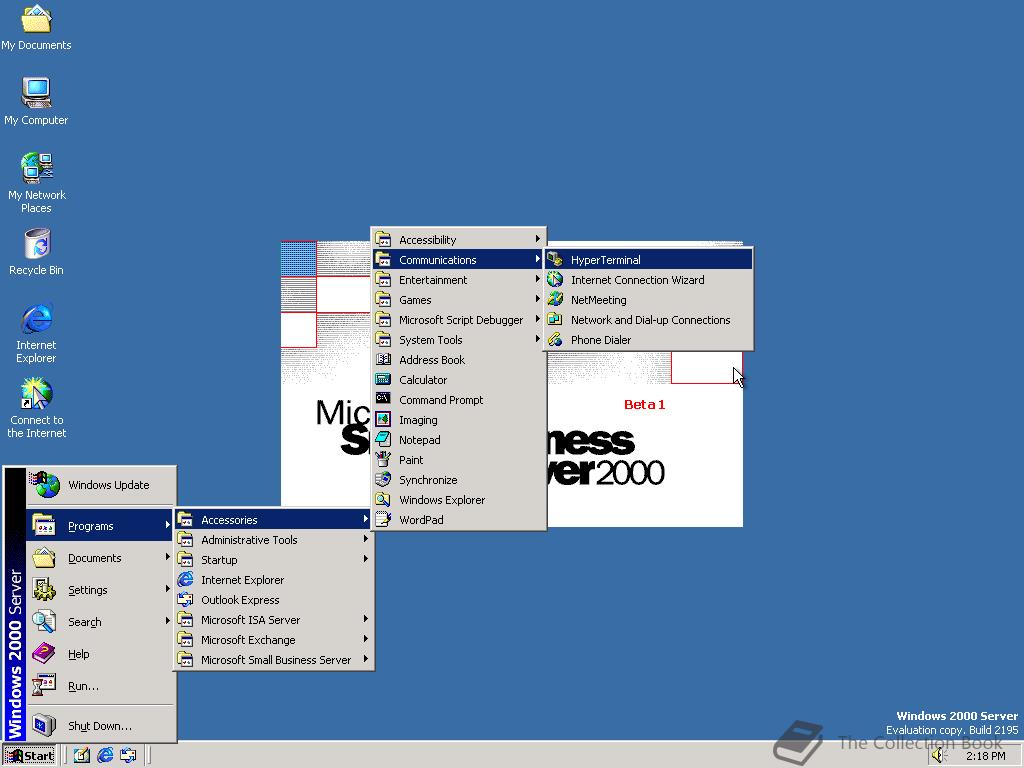Click the Start button
The width and height of the screenshot is (1024, 768).
click(29, 756)
